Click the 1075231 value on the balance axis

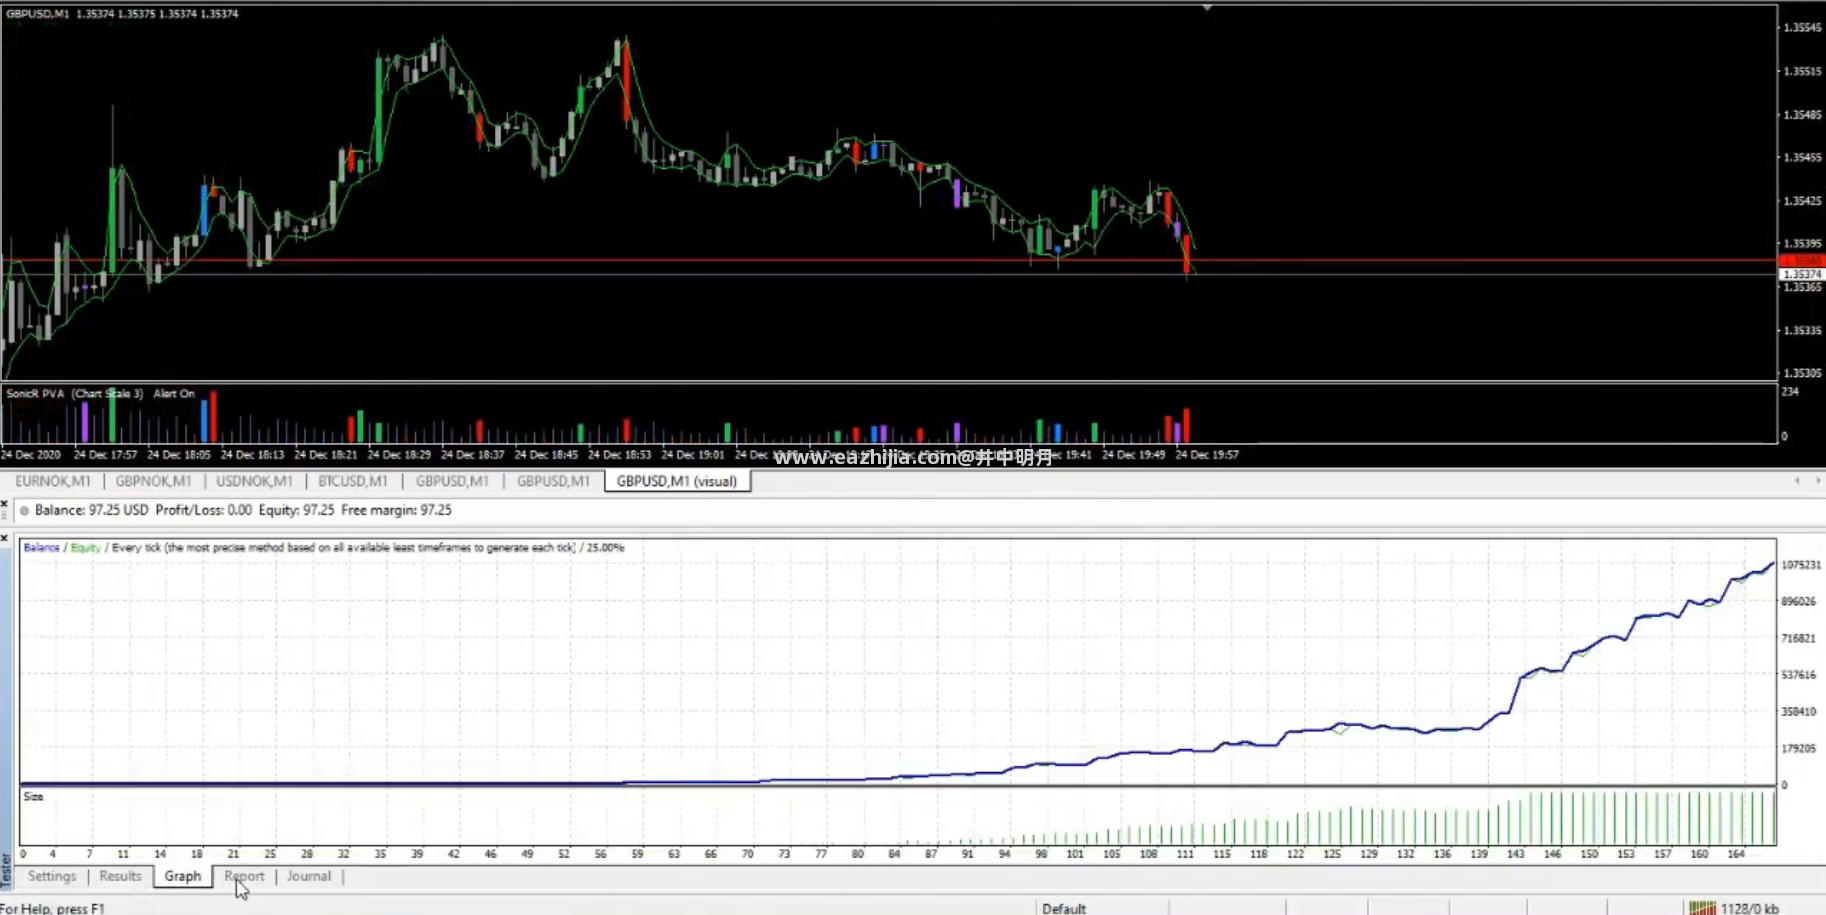(1800, 565)
